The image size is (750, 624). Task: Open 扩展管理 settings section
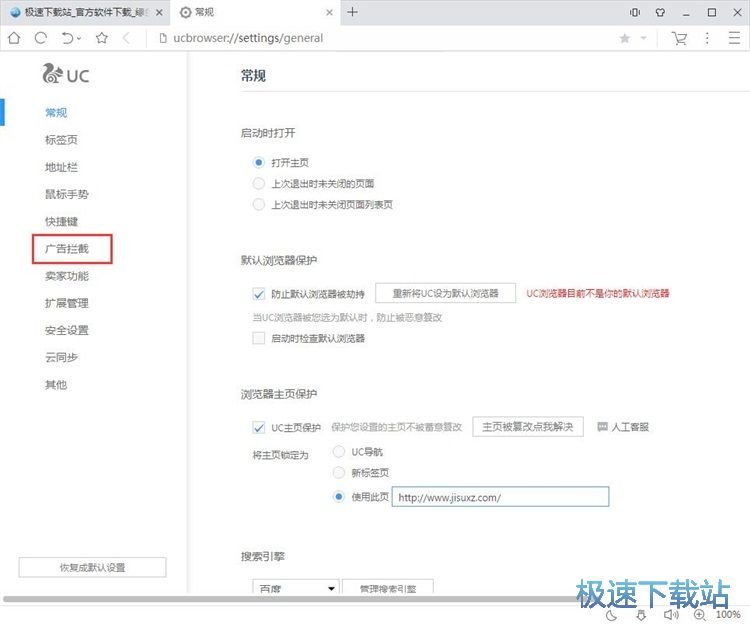click(x=66, y=303)
